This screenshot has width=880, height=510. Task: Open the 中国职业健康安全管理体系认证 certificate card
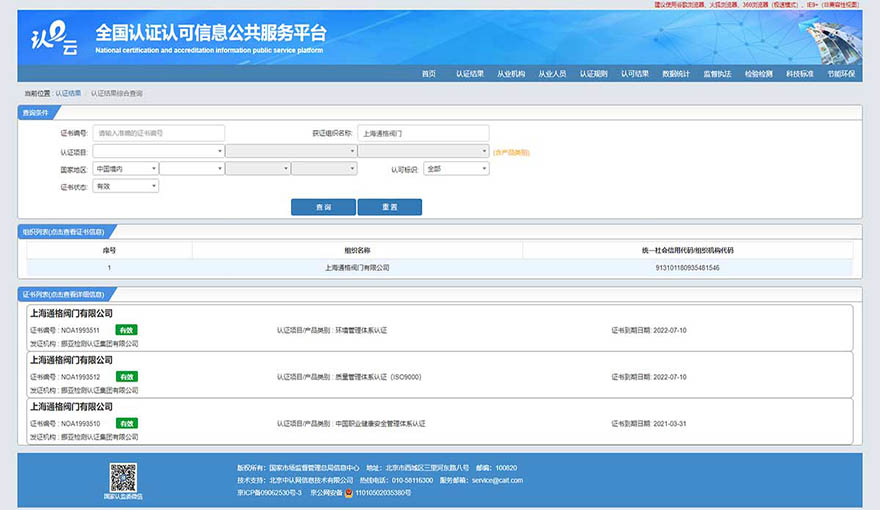(440, 421)
